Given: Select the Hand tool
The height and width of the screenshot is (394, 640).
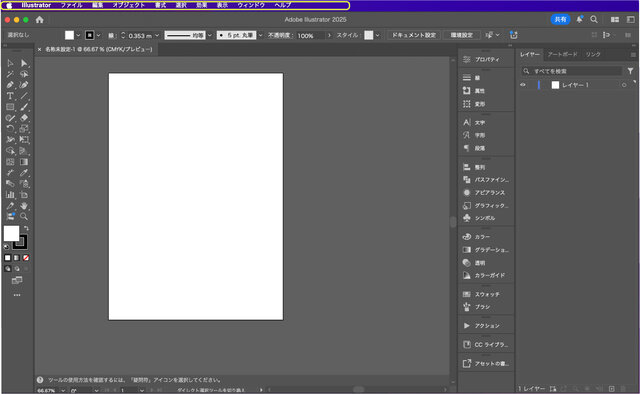Looking at the screenshot, I should point(24,206).
